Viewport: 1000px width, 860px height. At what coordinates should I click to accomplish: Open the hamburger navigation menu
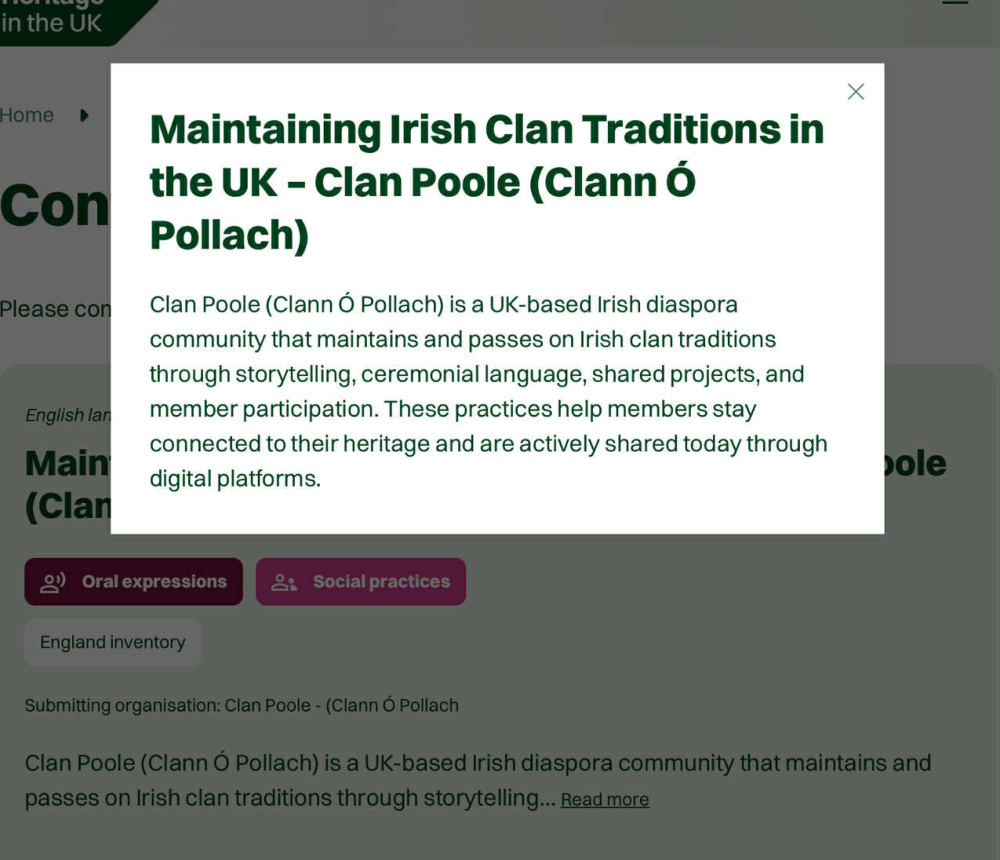955,3
